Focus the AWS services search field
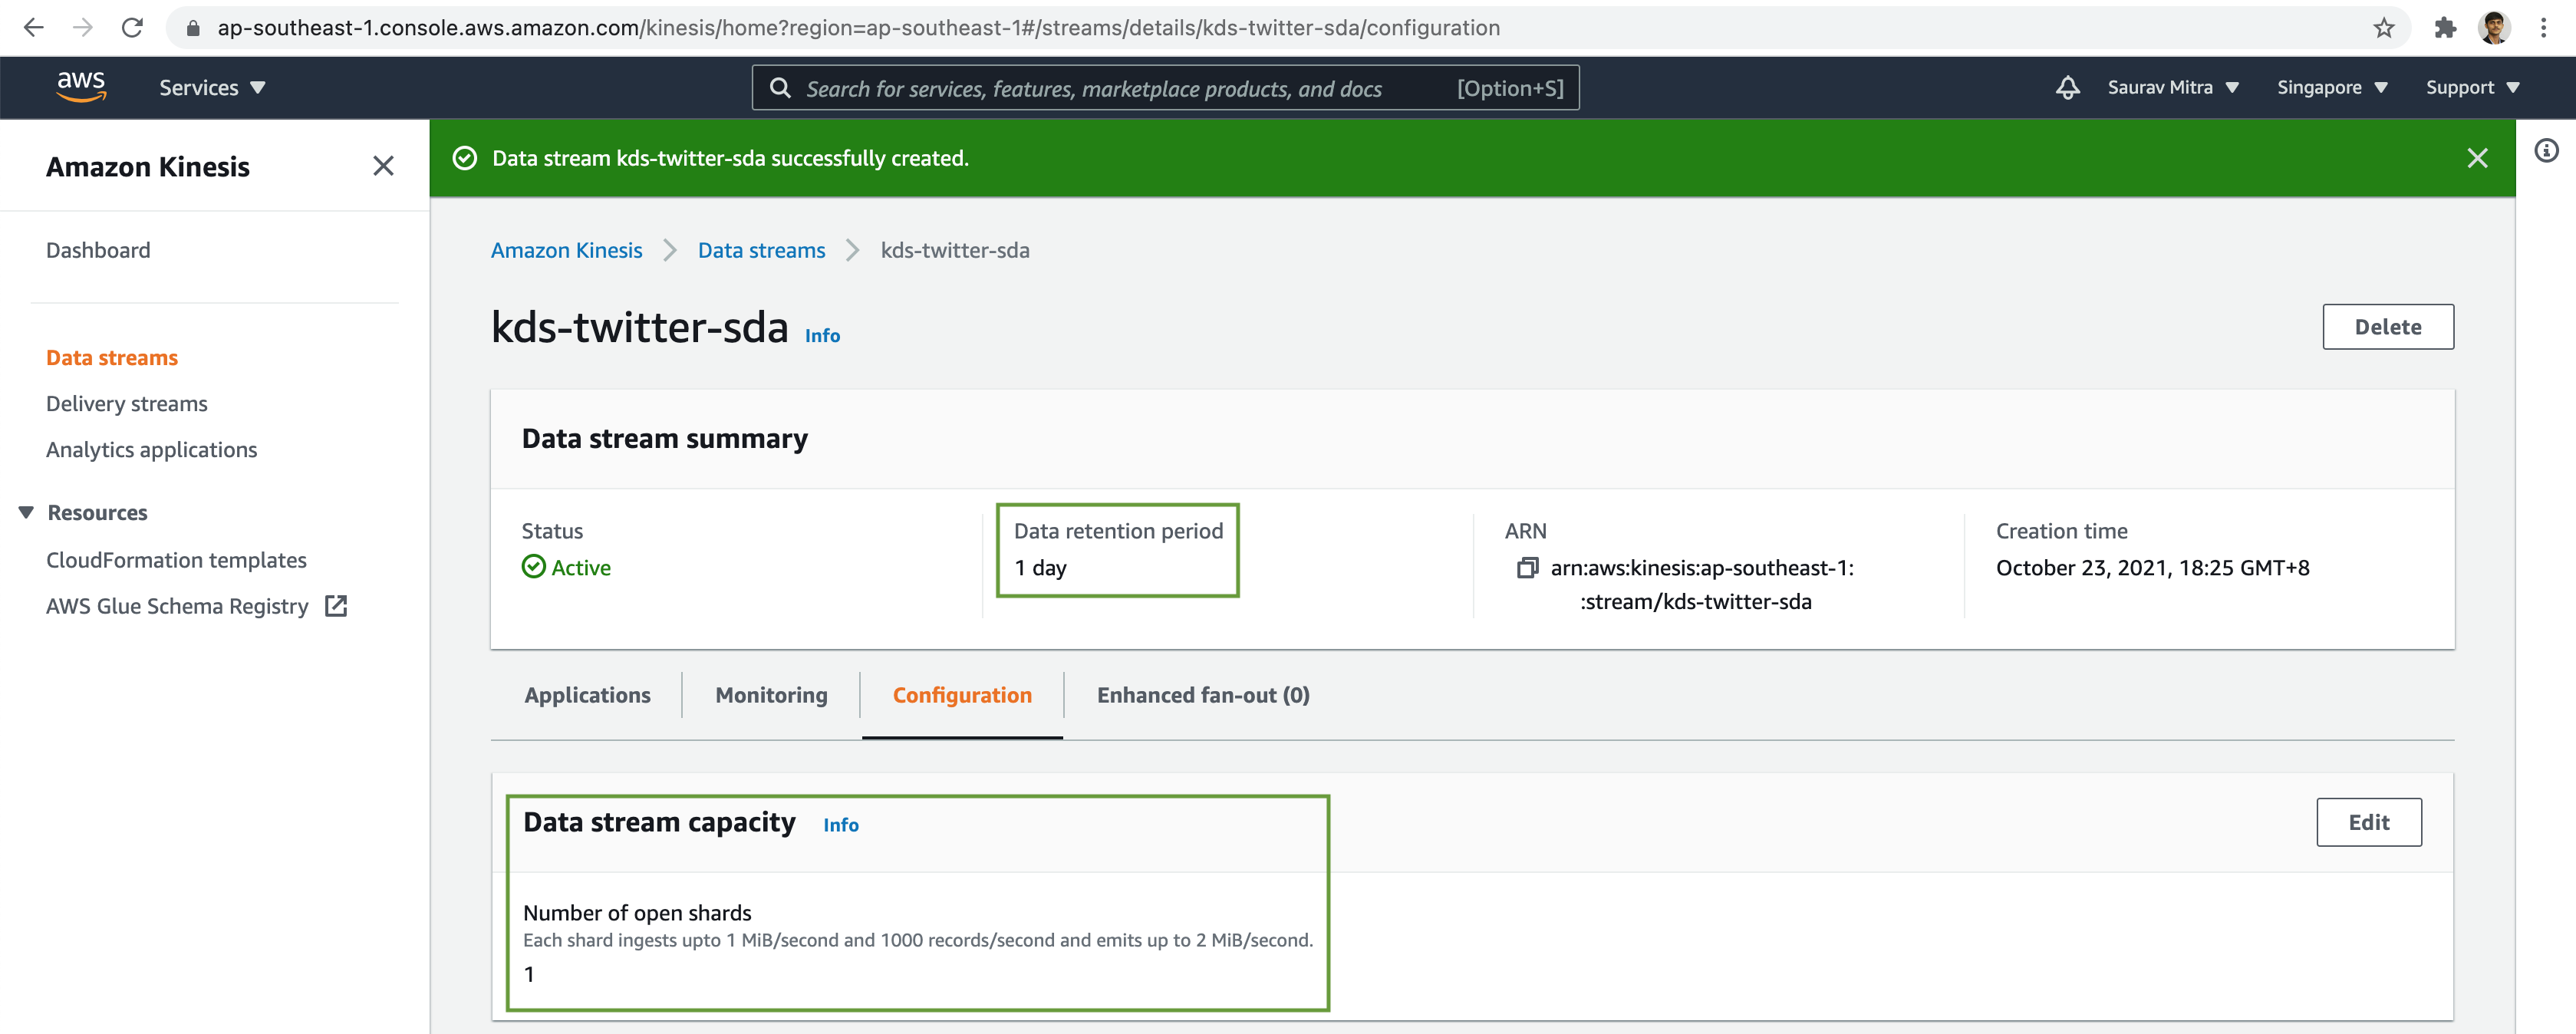 click(1165, 88)
